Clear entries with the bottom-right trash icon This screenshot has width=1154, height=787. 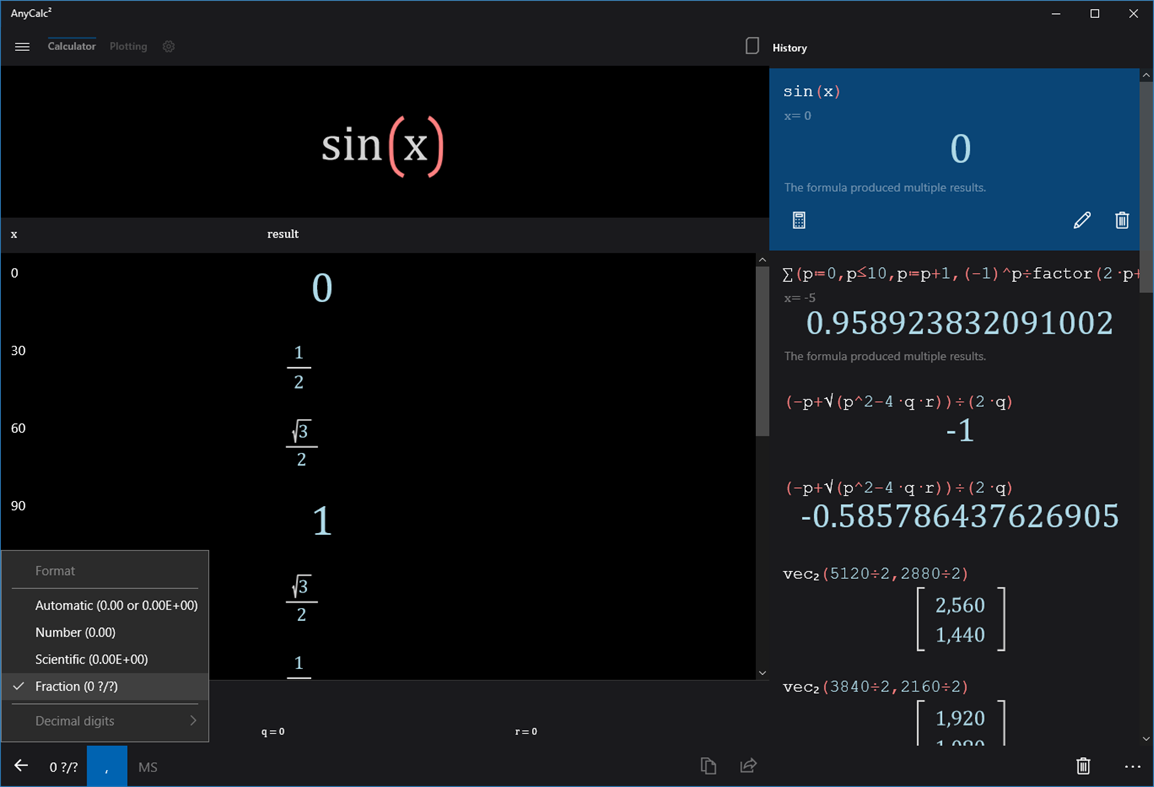tap(1083, 765)
